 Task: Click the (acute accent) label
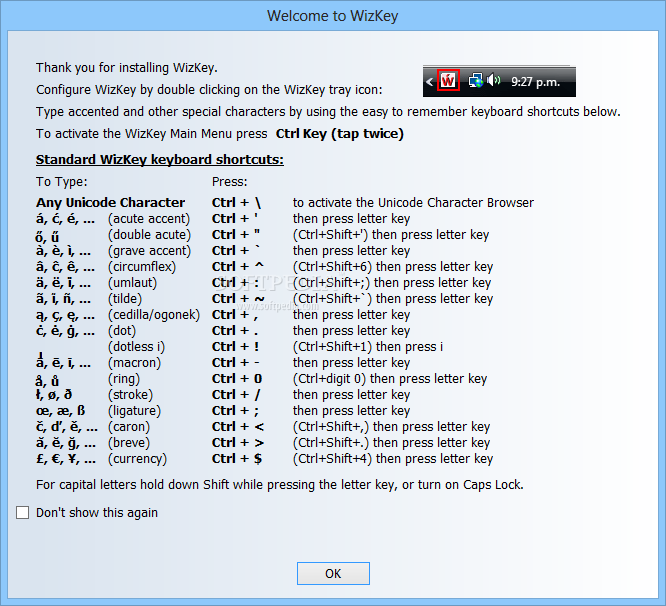(149, 219)
